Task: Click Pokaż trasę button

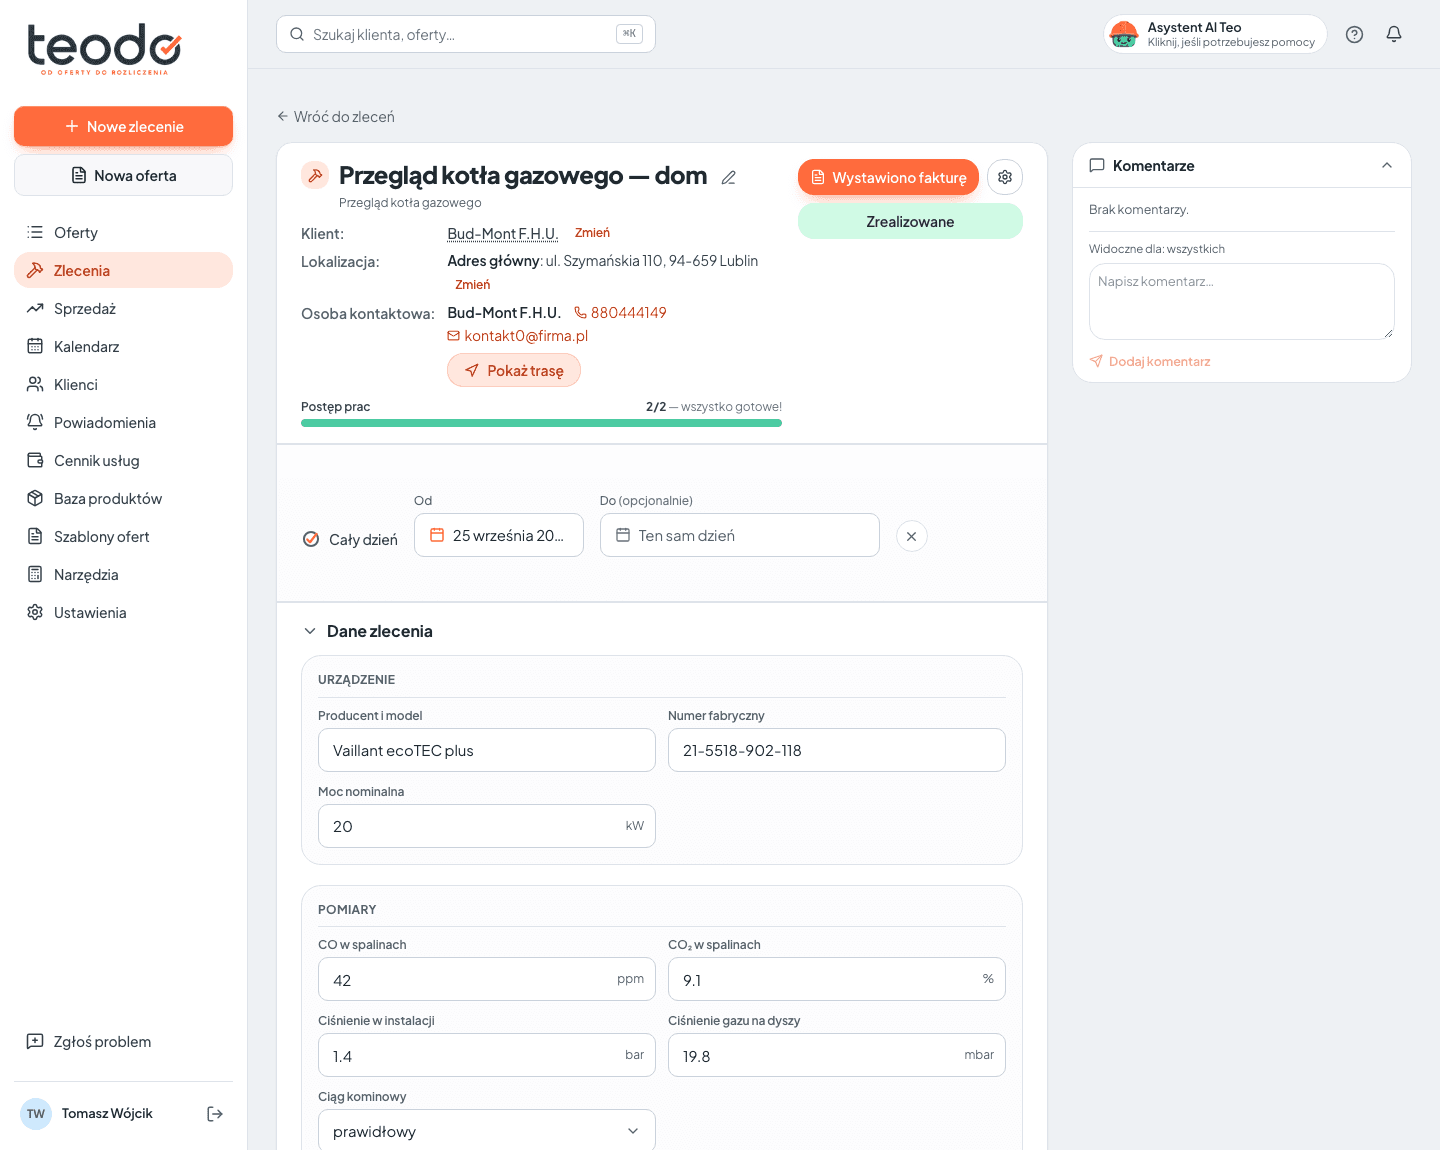Action: (514, 370)
